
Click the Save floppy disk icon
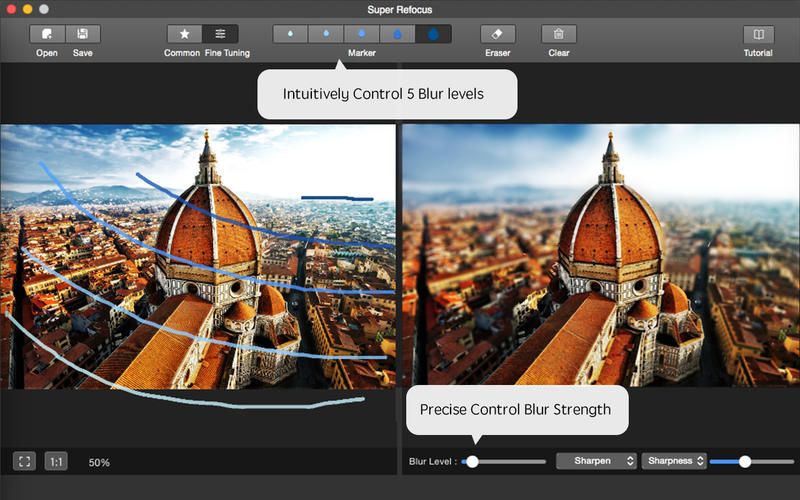pyautogui.click(x=82, y=34)
